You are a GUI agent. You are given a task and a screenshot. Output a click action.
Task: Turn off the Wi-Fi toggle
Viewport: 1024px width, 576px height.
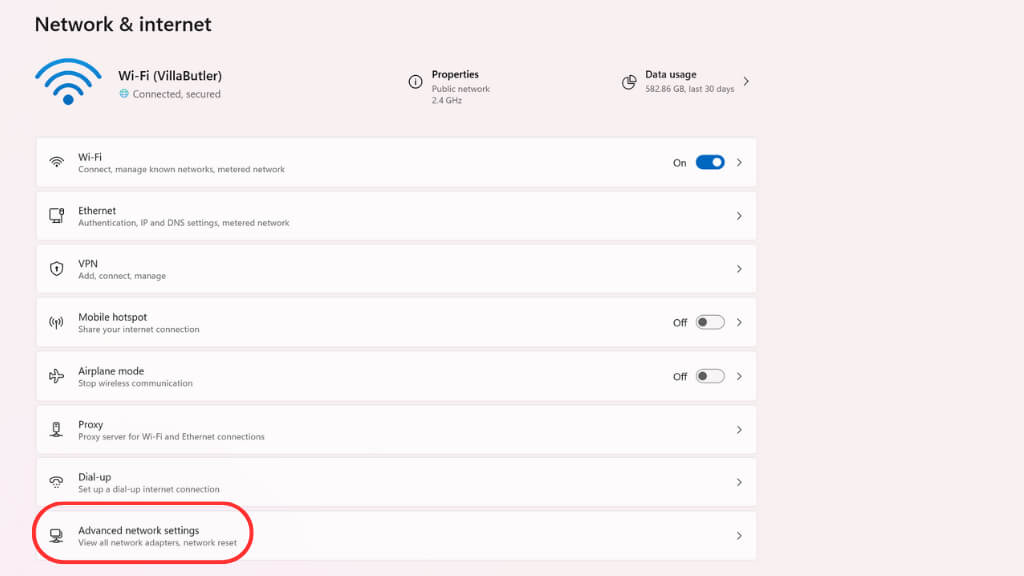(710, 162)
